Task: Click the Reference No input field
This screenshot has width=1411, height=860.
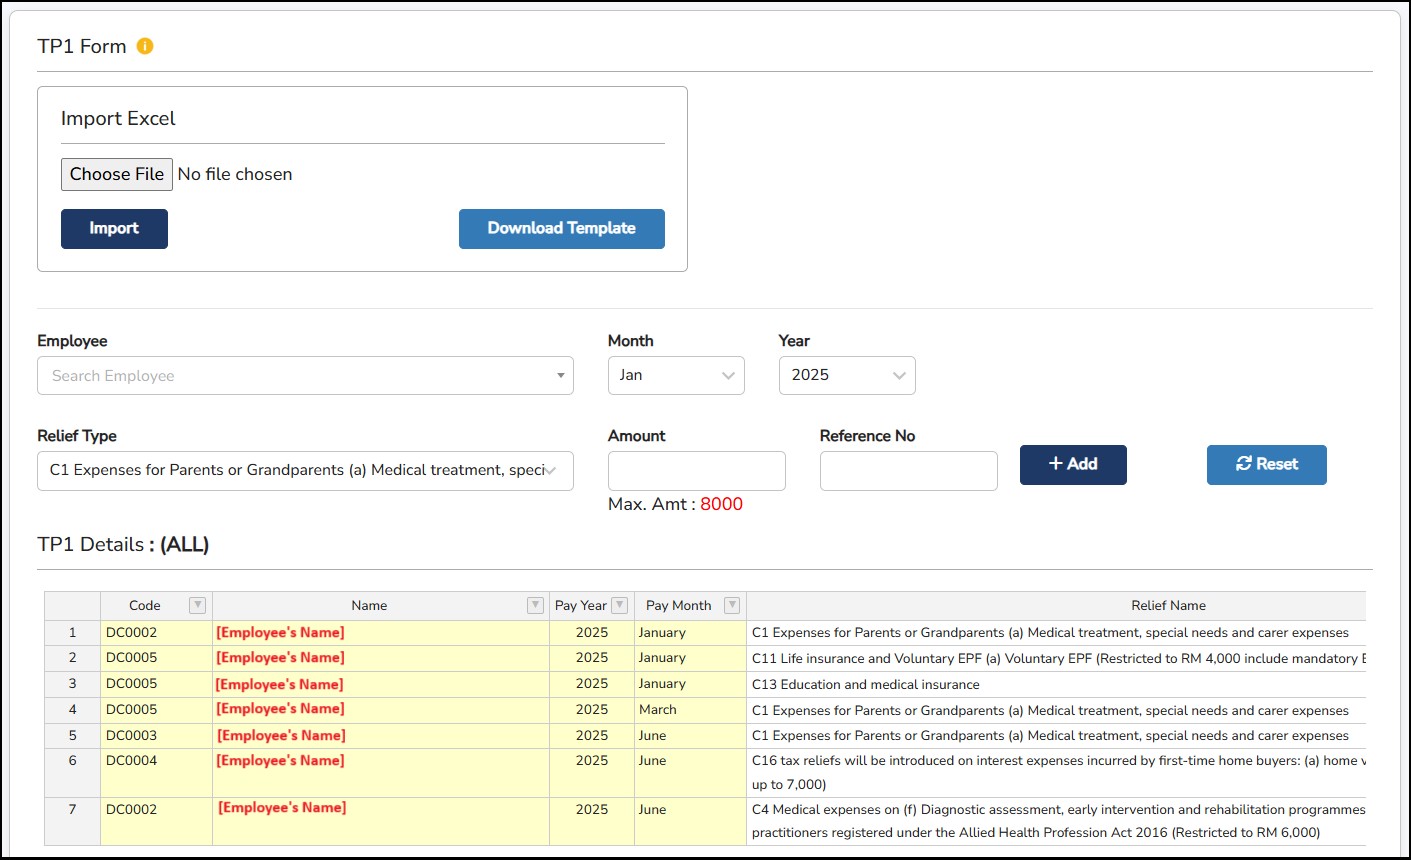Action: (x=908, y=470)
